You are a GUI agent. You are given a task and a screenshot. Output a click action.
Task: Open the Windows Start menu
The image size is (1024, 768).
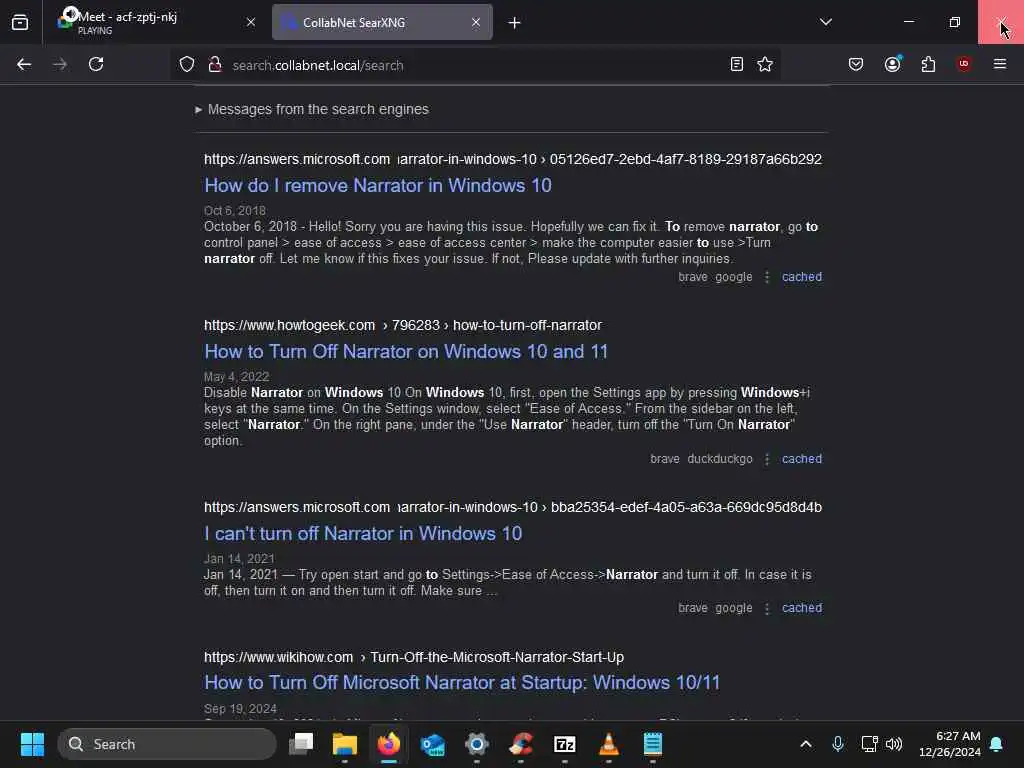32,744
